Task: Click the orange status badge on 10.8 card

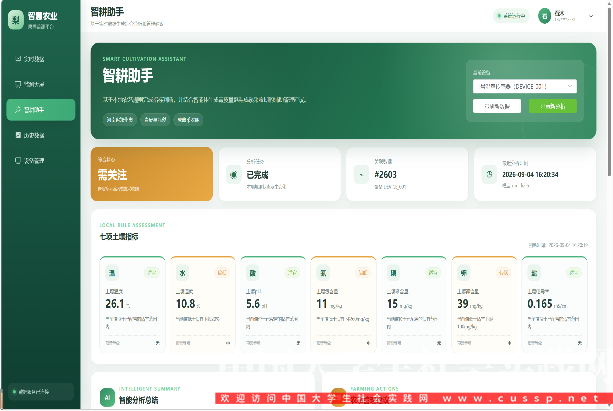Action: click(222, 273)
